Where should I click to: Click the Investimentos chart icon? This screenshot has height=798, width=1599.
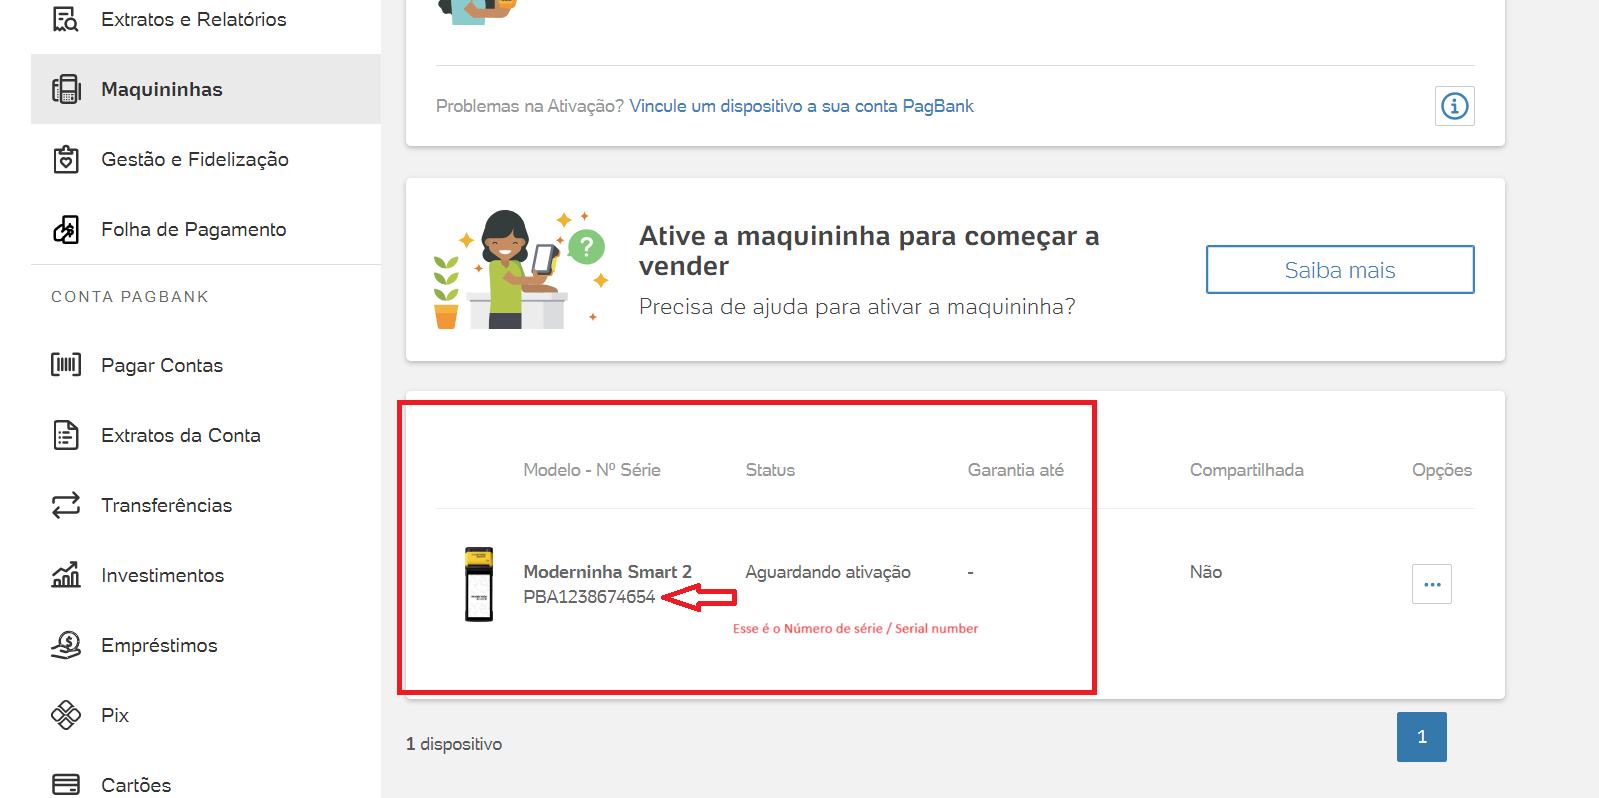[x=66, y=575]
